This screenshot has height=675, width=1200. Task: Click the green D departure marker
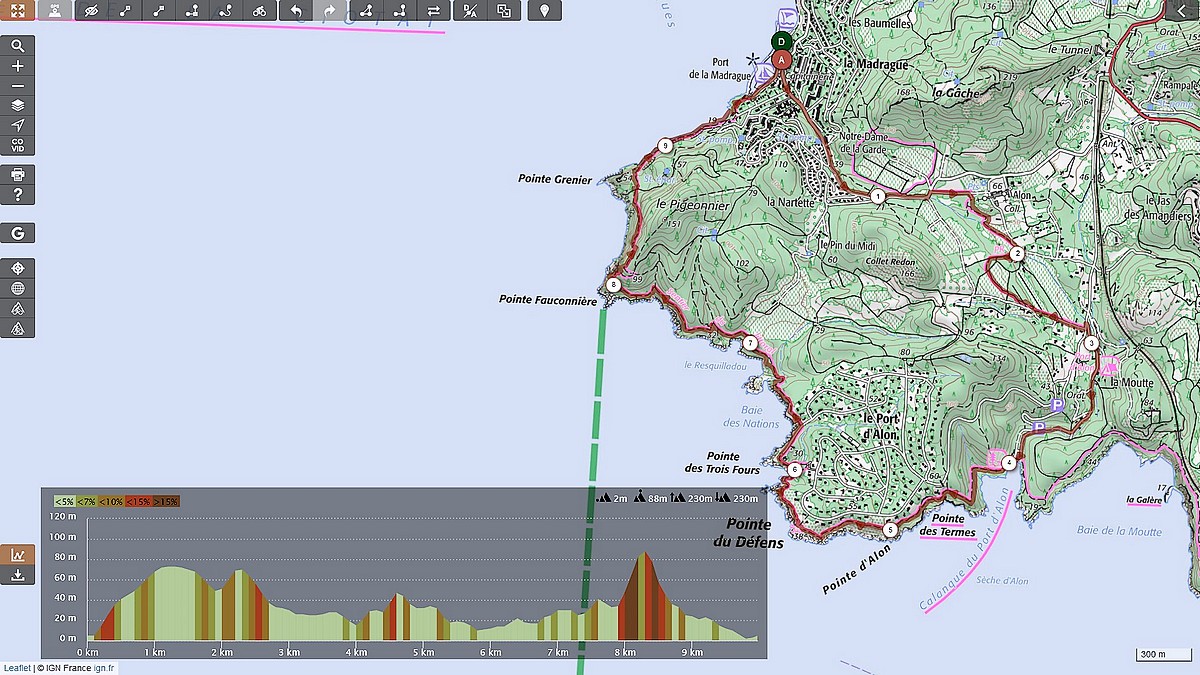click(782, 42)
